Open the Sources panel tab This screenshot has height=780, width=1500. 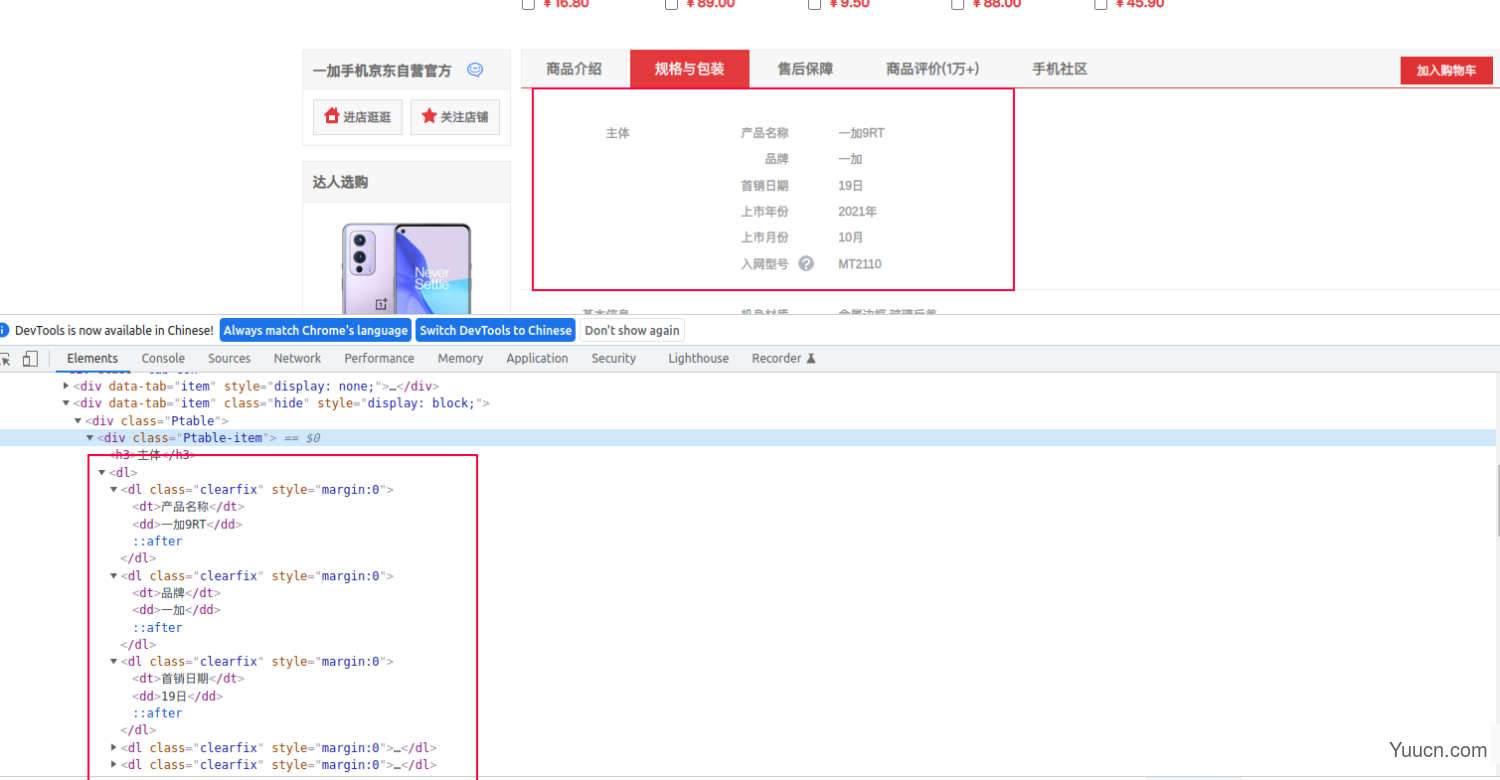pyautogui.click(x=229, y=358)
